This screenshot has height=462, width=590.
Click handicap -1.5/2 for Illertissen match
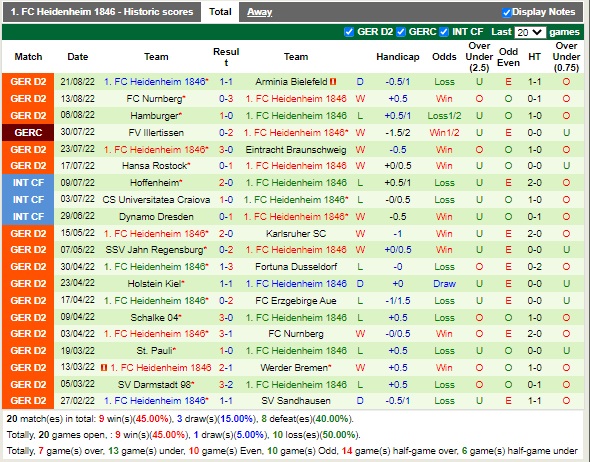[x=398, y=132]
